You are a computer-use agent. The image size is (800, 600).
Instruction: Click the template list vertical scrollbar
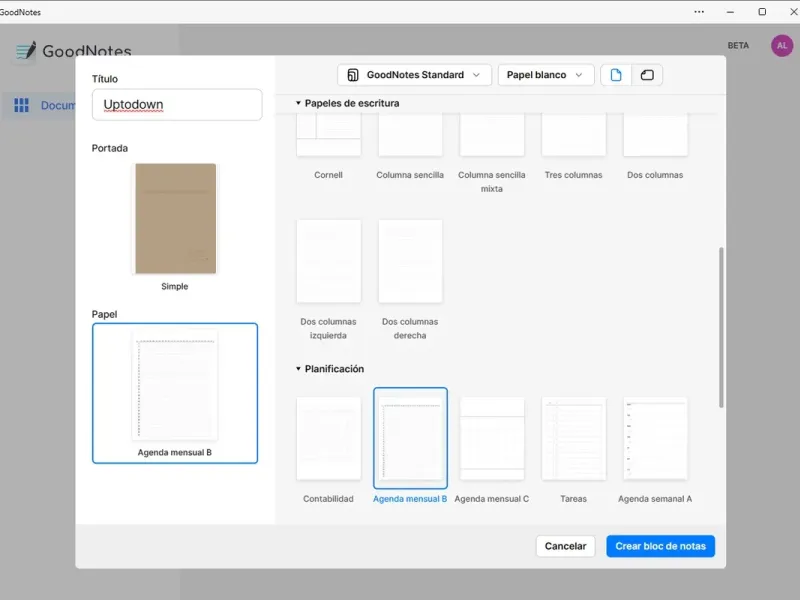tap(721, 328)
